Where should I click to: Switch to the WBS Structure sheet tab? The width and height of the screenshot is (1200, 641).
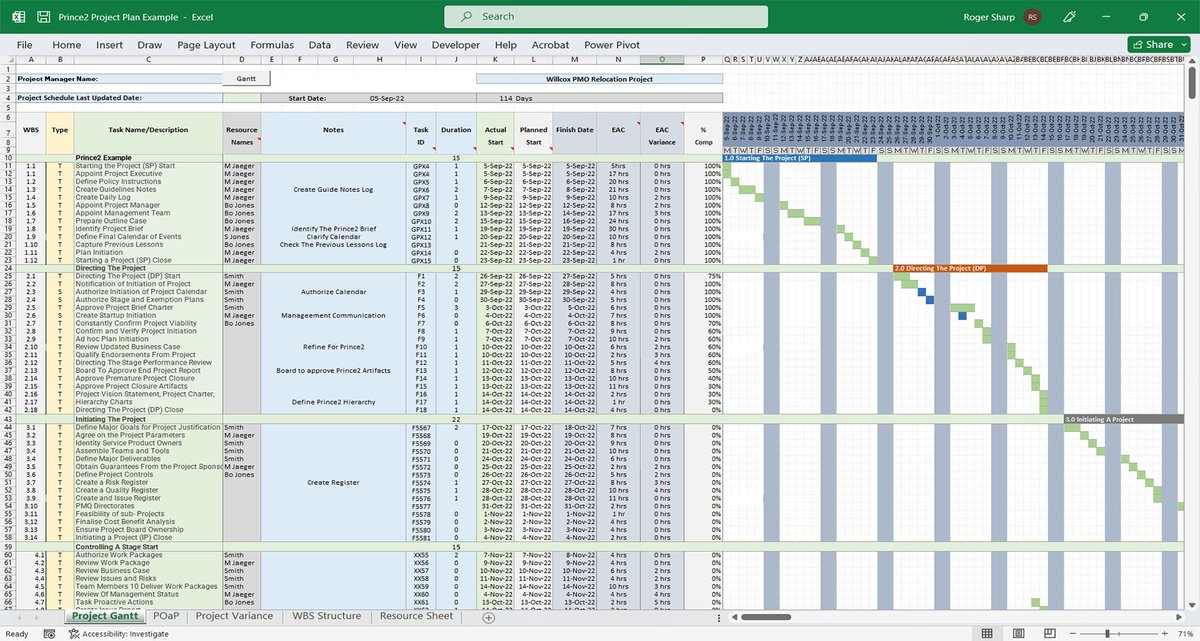coord(326,617)
